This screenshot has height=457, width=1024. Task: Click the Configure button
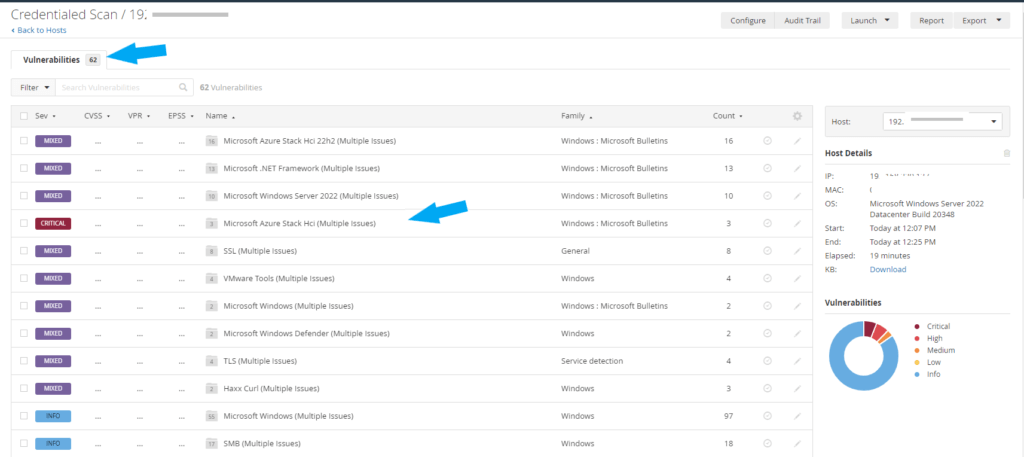748,20
